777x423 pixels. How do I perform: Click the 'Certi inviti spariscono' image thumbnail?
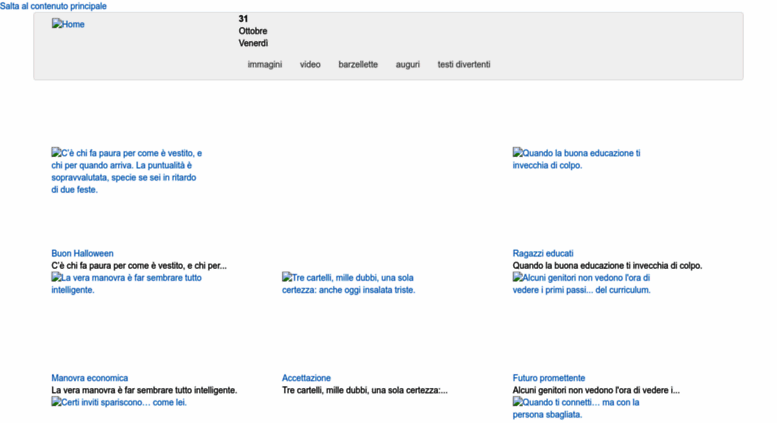click(119, 402)
